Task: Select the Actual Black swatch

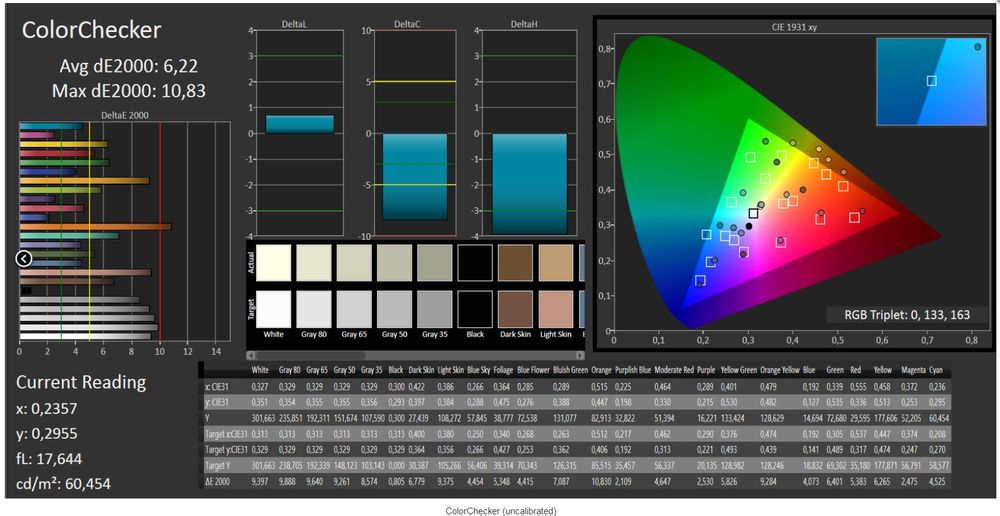Action: coord(475,263)
